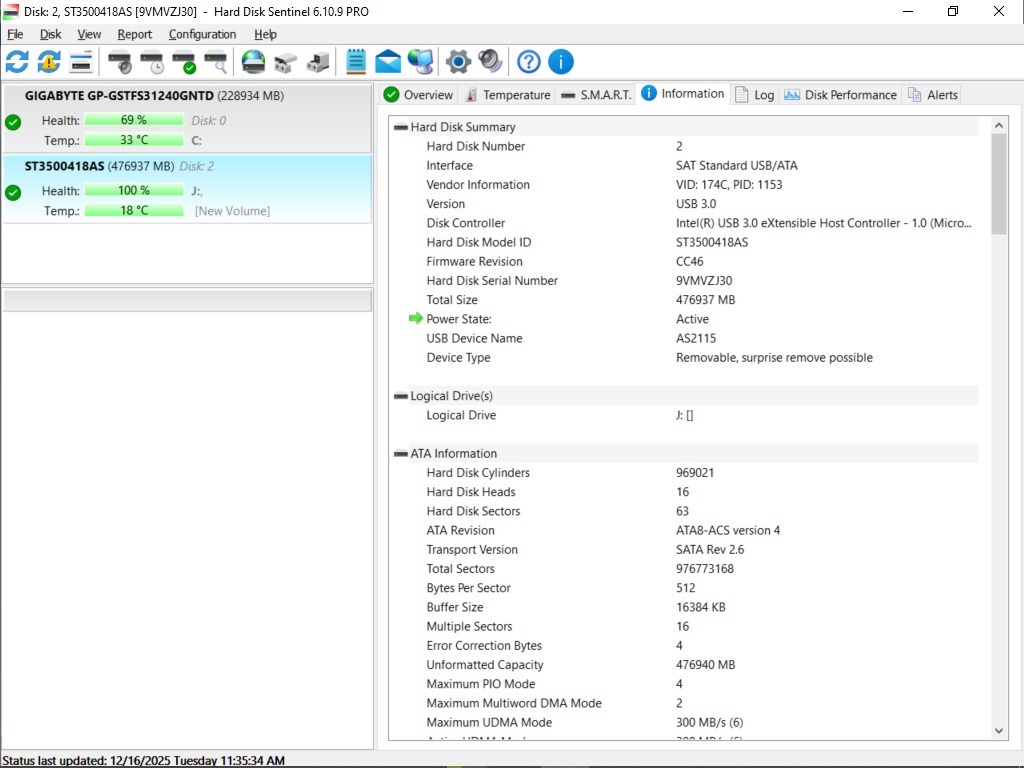This screenshot has width=1024, height=768.
Task: Click the 69 % health bar
Action: (x=134, y=120)
